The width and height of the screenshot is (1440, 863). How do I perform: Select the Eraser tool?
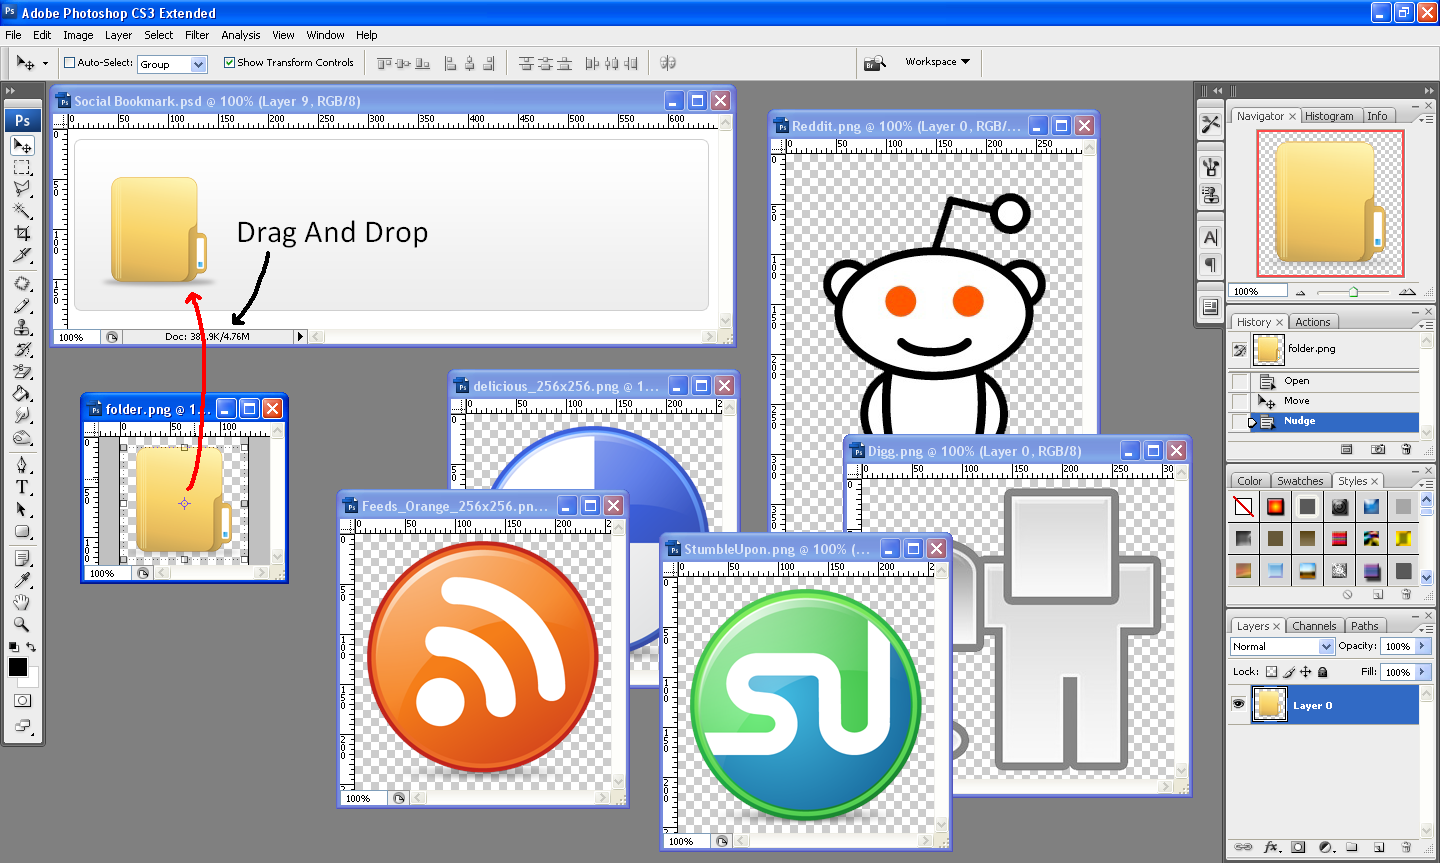(x=22, y=372)
